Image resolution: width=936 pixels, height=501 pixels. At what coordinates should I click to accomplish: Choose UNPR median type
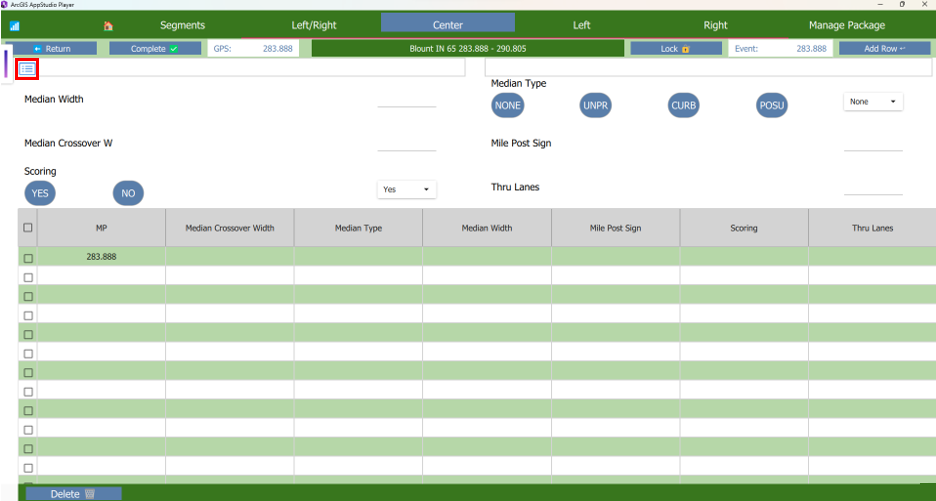coord(595,105)
